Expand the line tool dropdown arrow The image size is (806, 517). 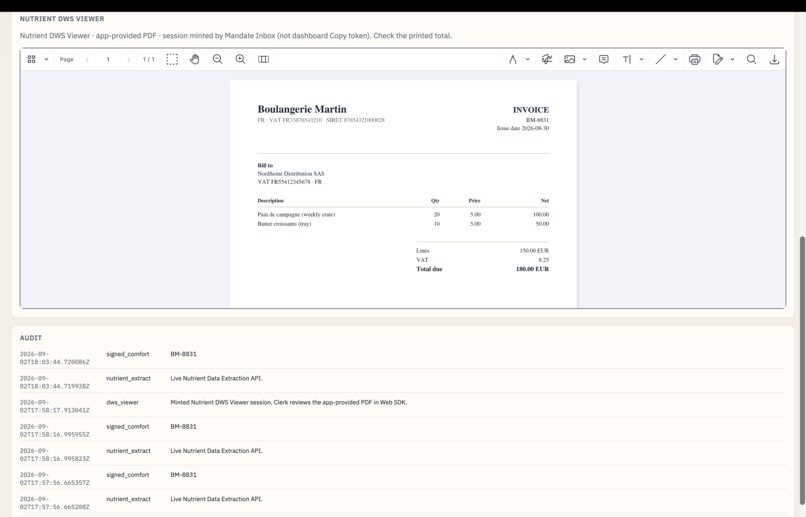(675, 59)
